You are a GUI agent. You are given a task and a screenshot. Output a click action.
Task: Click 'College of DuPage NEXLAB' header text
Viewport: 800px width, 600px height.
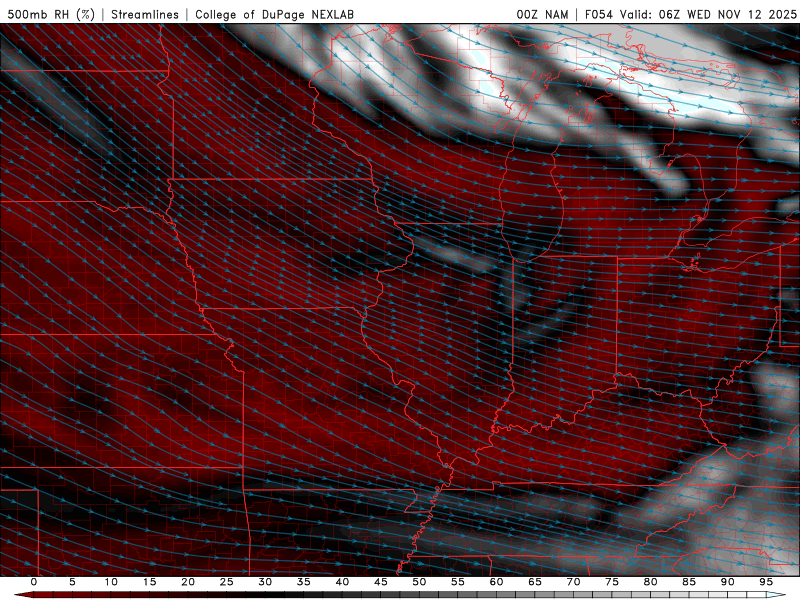click(x=274, y=14)
